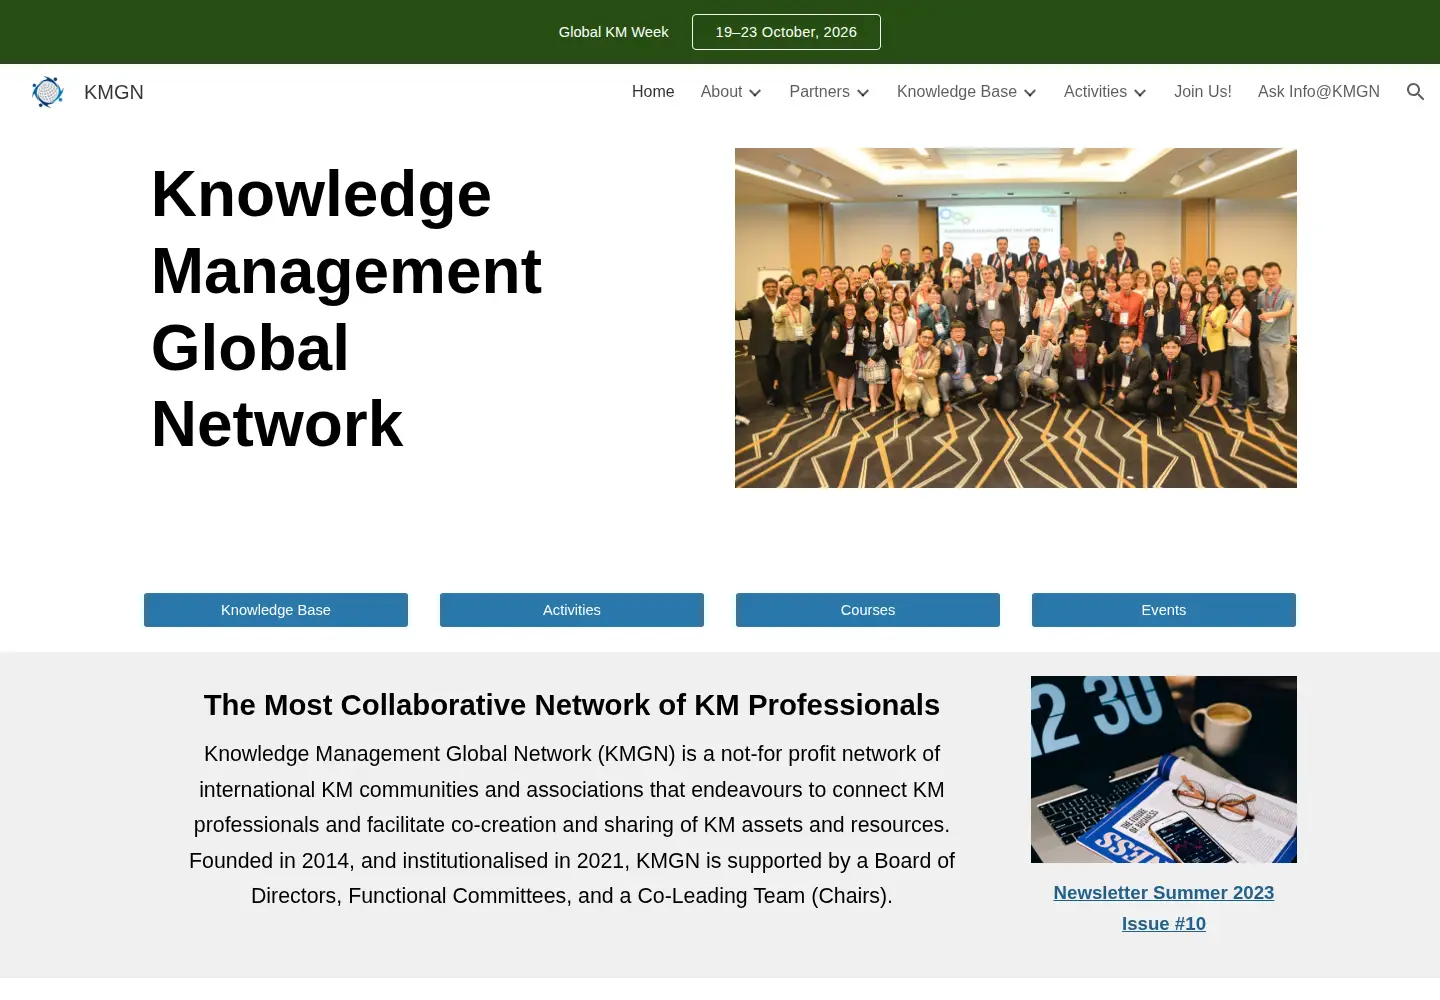Open the Newsletter Summer 2023 Issue #10 link

click(x=1164, y=908)
